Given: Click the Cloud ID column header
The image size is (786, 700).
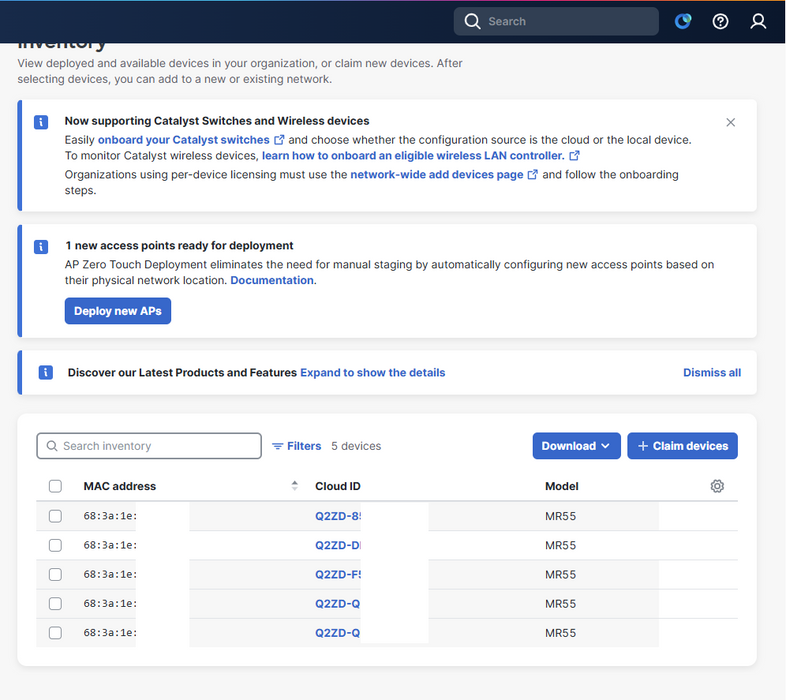Looking at the screenshot, I should (x=337, y=486).
